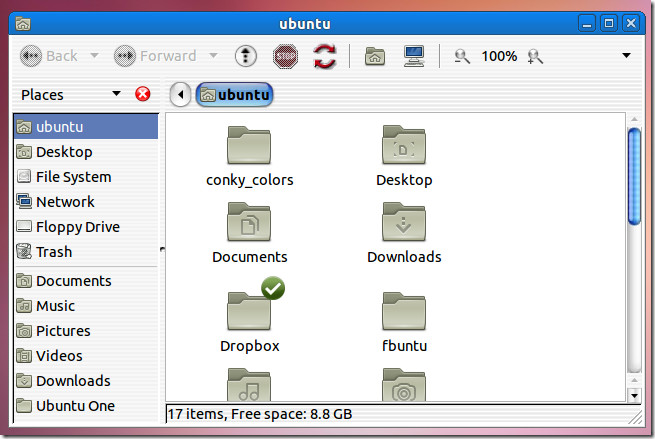Open the Music bookmark in the sidebar
This screenshot has height=439, width=655.
(86, 306)
